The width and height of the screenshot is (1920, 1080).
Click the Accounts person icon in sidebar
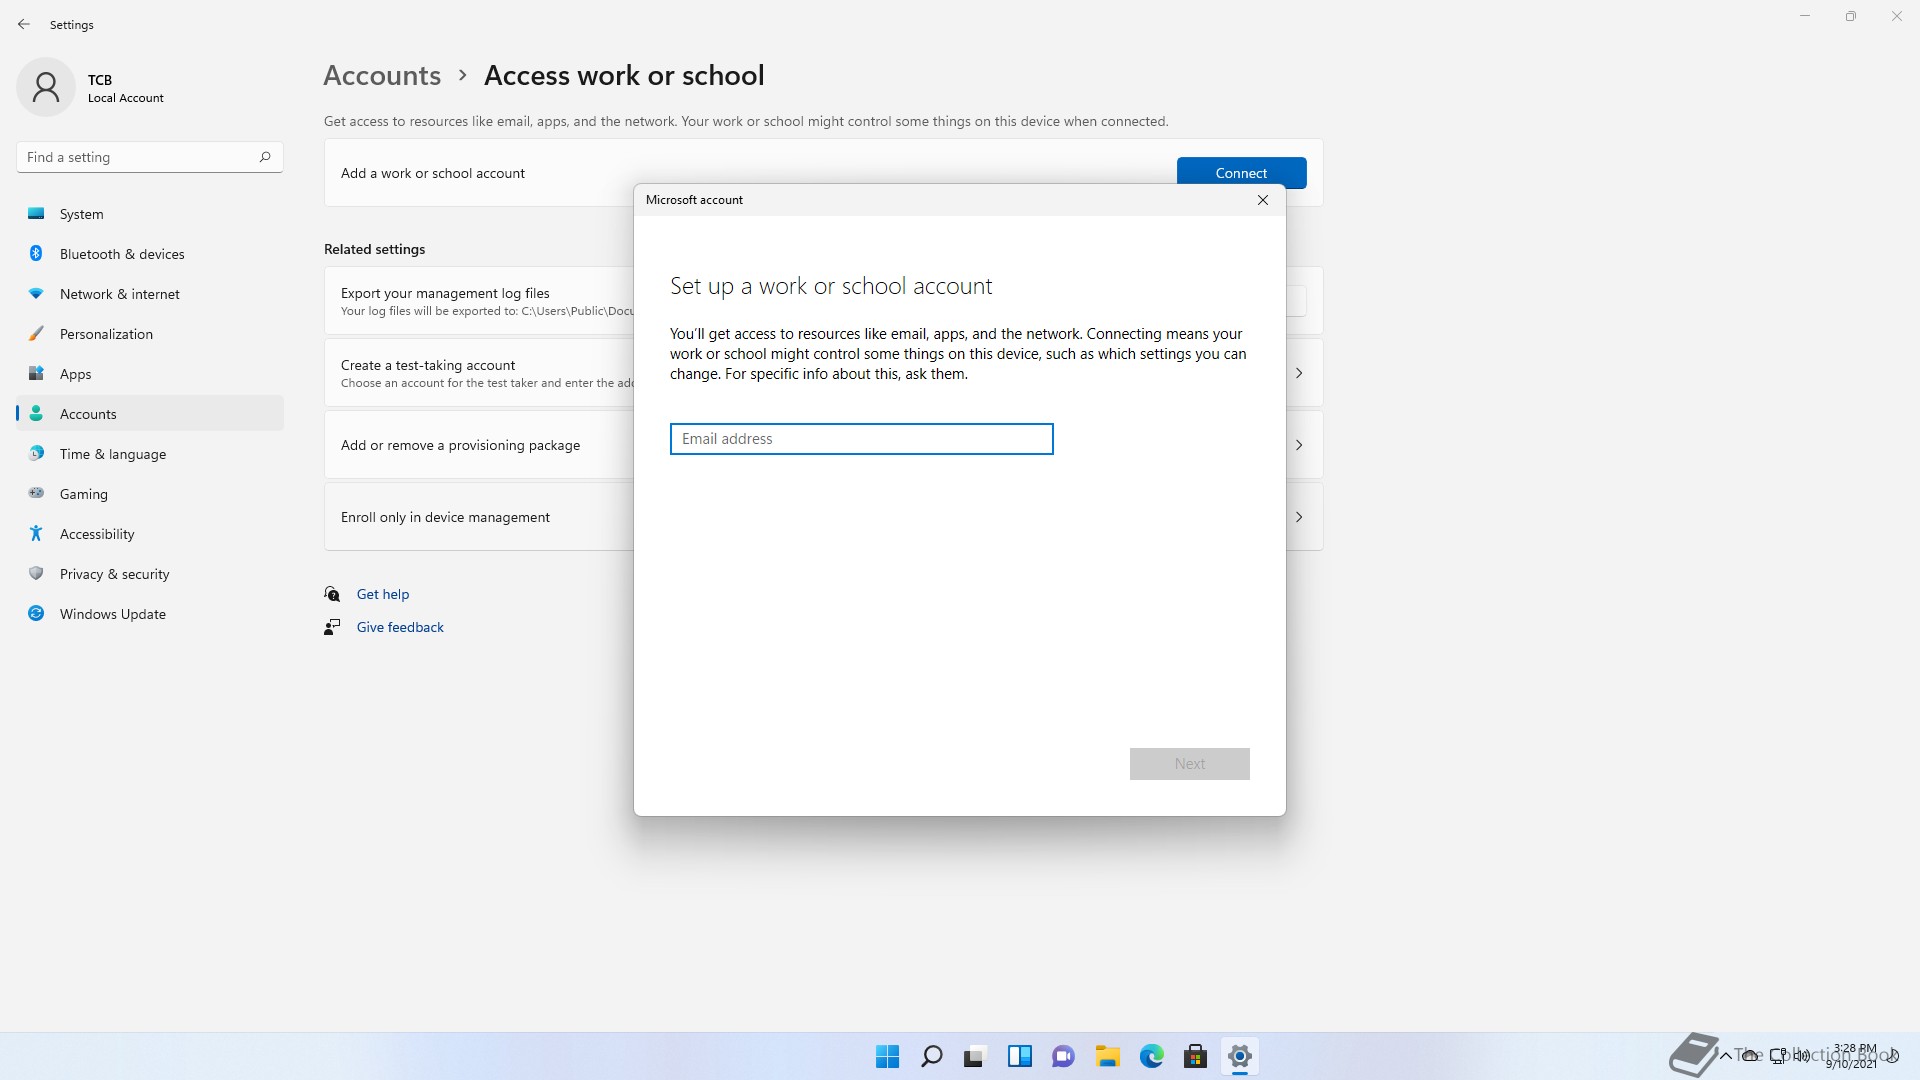click(36, 413)
